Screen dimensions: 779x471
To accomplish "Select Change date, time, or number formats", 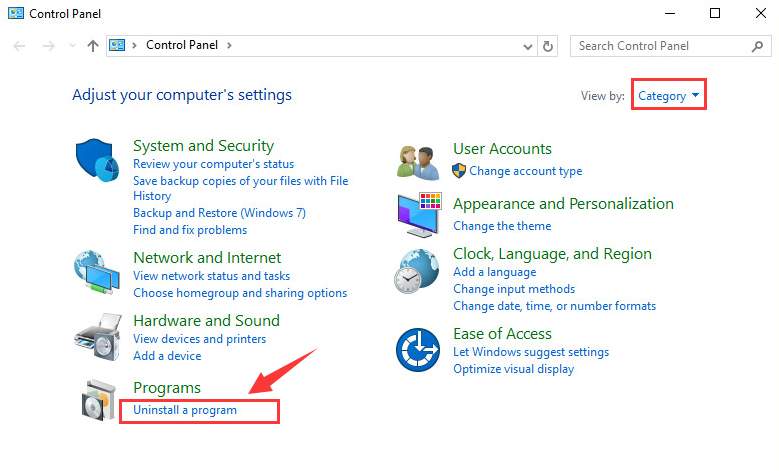I will [x=554, y=306].
